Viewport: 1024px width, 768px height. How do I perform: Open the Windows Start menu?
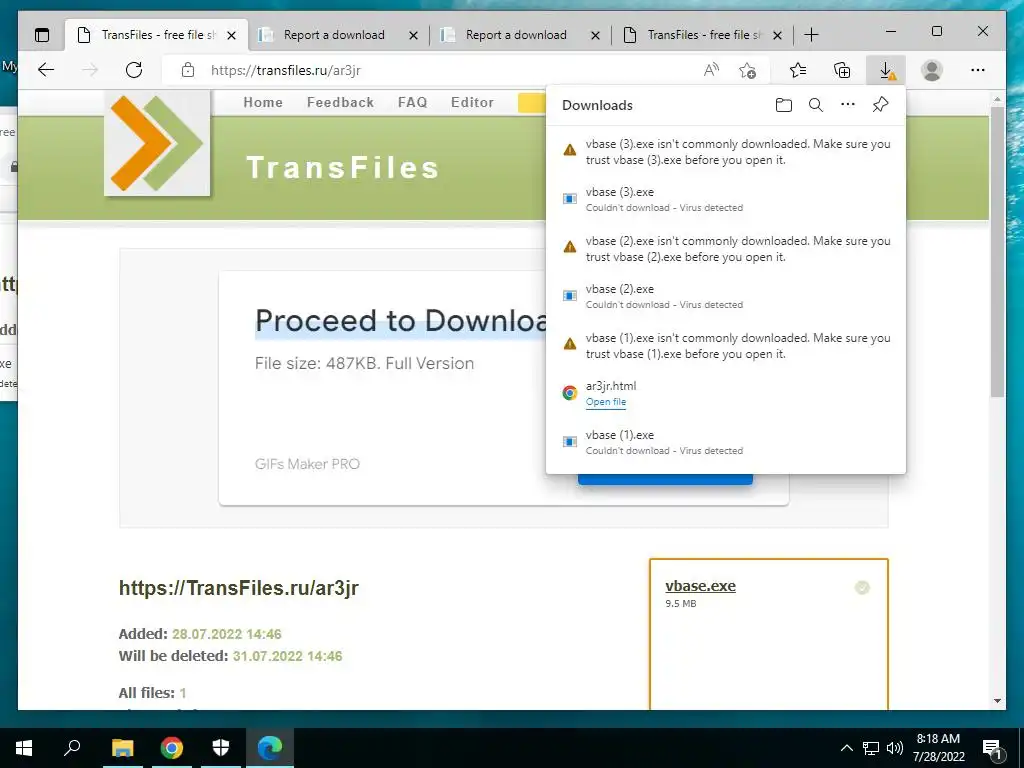tap(24, 748)
